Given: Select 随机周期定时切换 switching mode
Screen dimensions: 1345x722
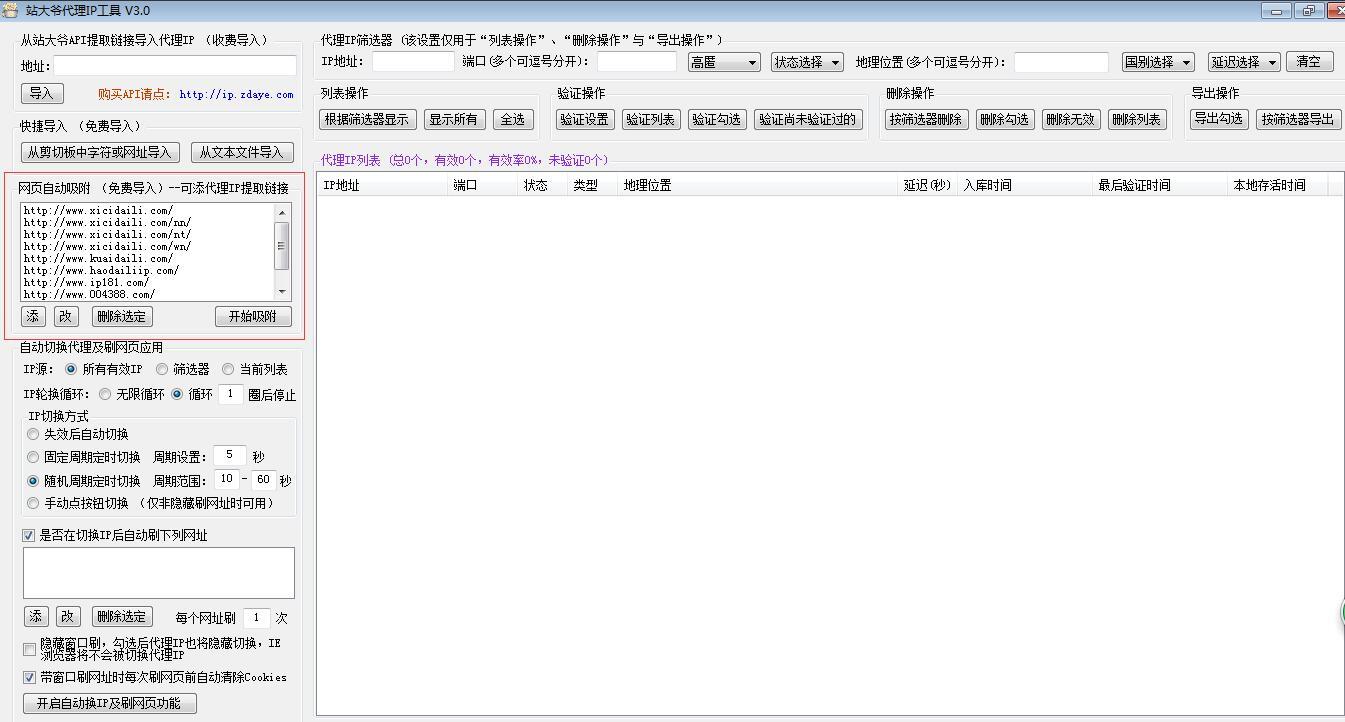Looking at the screenshot, I should 34,481.
